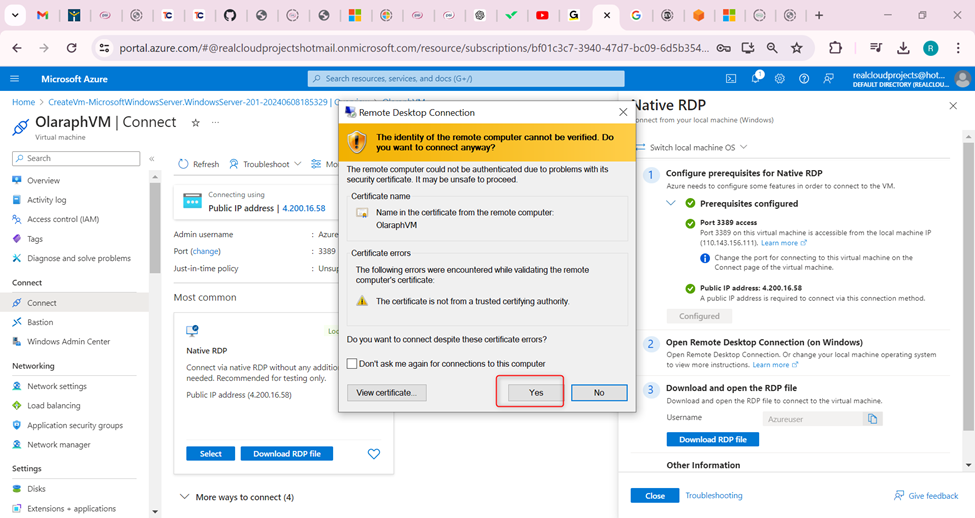Click the browser back arrow
975x518 pixels.
(17, 48)
